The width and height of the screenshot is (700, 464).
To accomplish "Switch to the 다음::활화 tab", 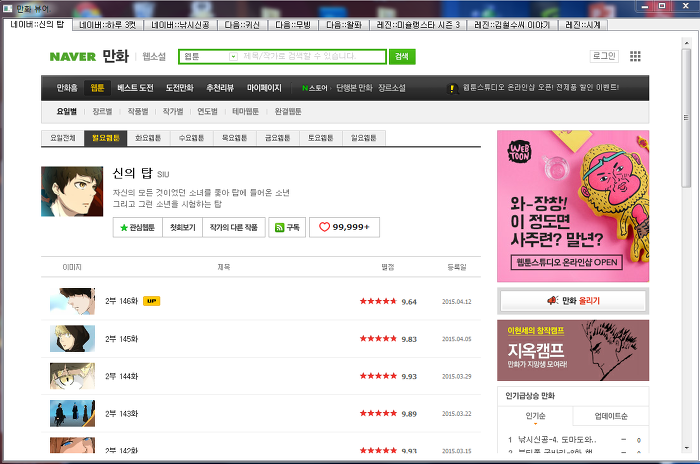I will (344, 25).
